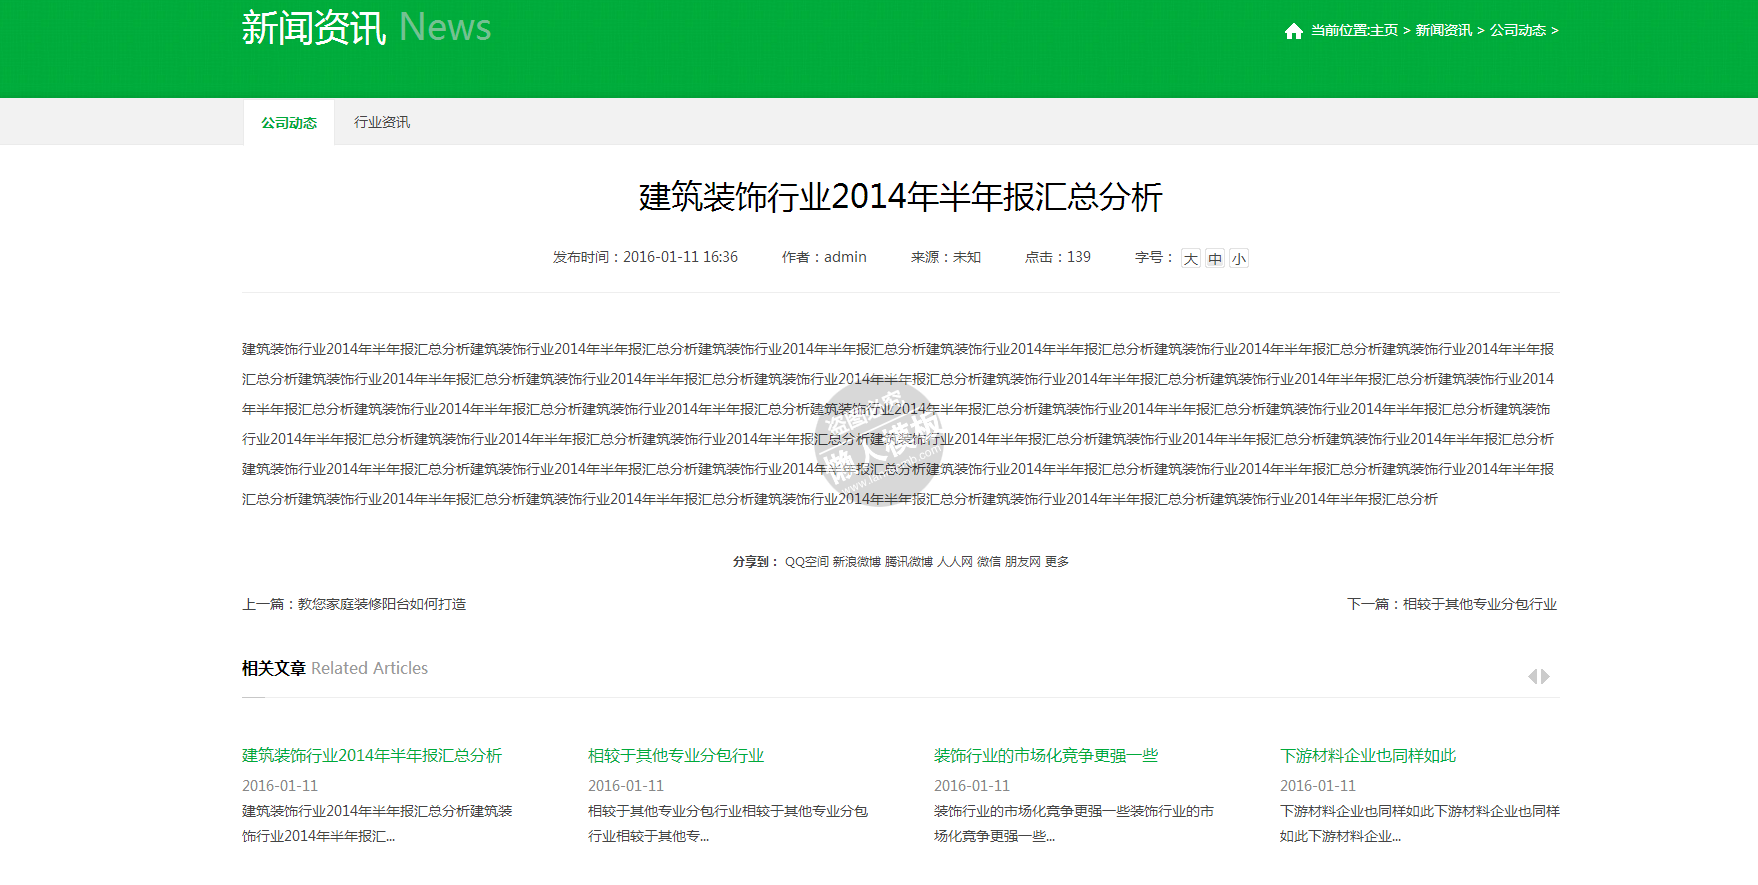Open related article title 相较于其他专业分包行业
The height and width of the screenshot is (885, 1758).
click(676, 756)
